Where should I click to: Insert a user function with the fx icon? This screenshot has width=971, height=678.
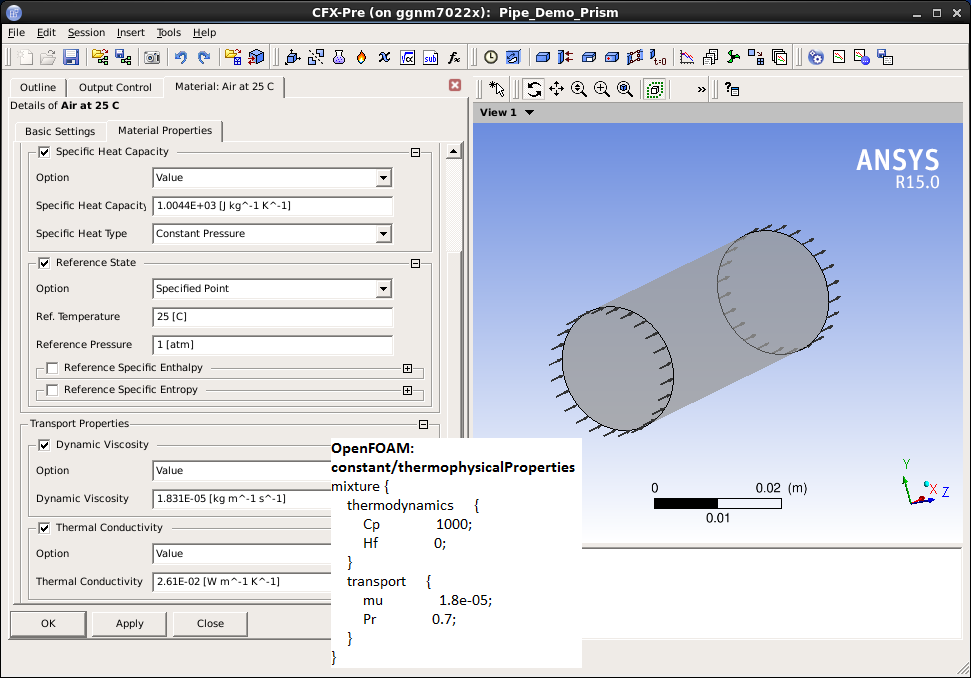click(x=454, y=58)
